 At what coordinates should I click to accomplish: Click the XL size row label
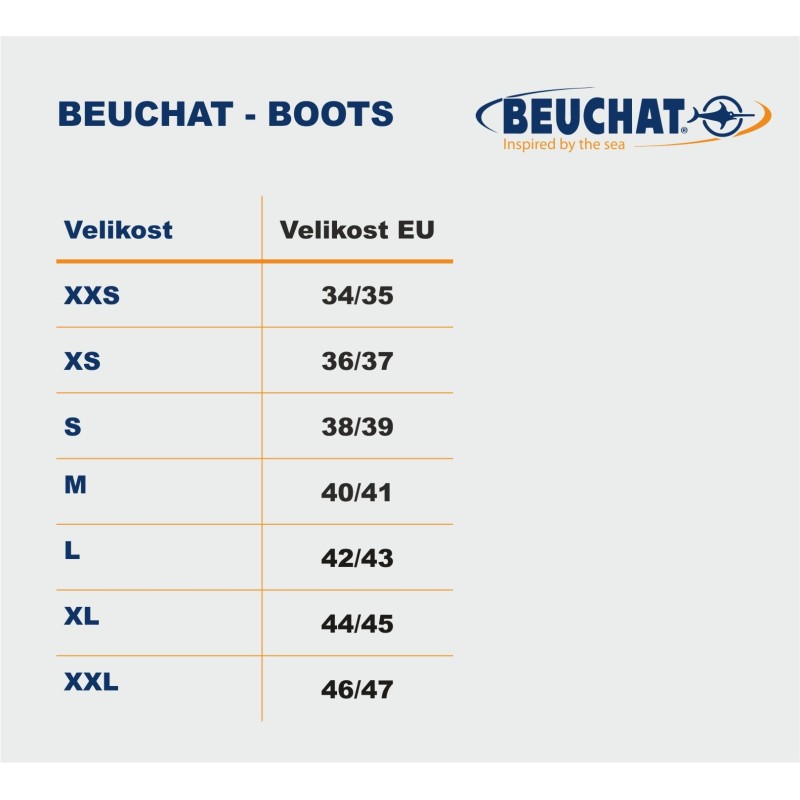[x=82, y=616]
